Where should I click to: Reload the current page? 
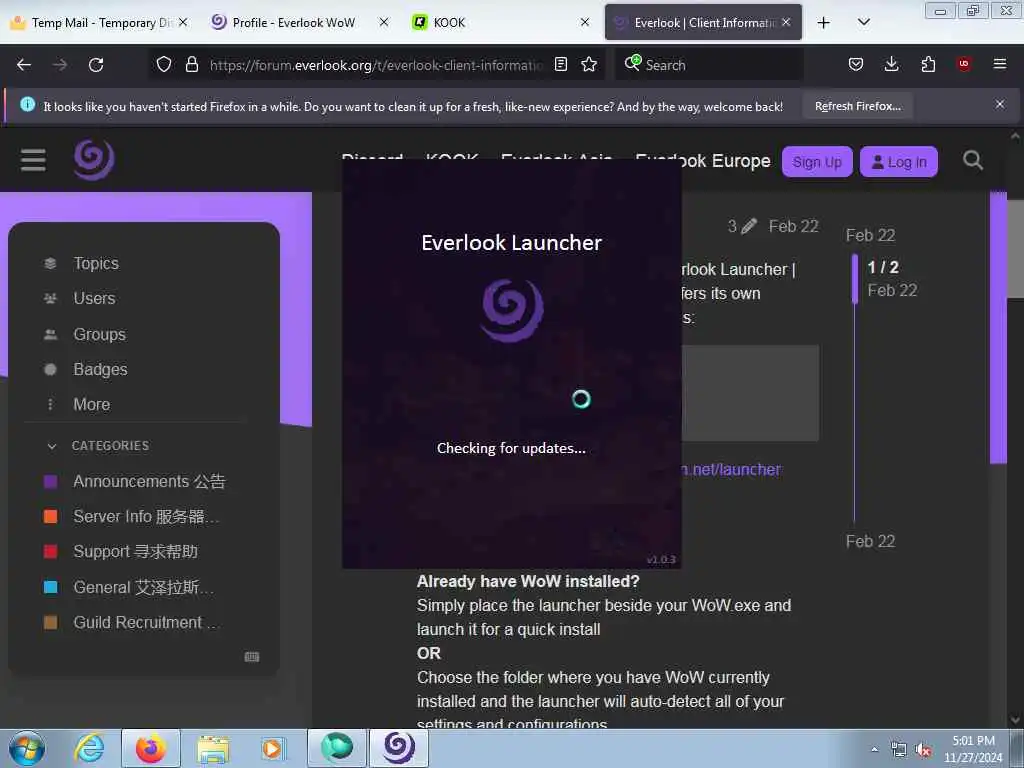(x=96, y=65)
